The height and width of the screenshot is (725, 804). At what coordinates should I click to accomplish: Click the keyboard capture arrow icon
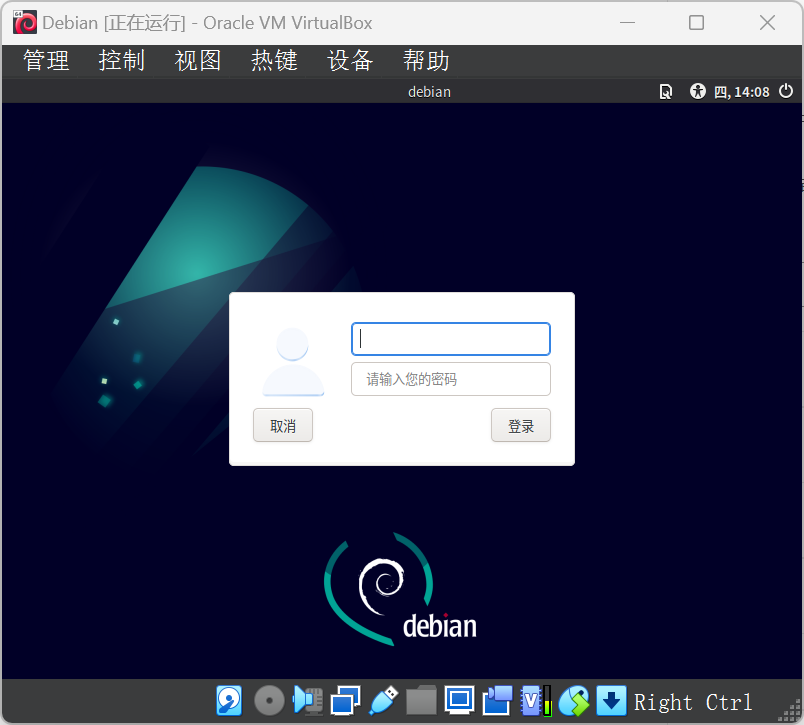coord(611,701)
